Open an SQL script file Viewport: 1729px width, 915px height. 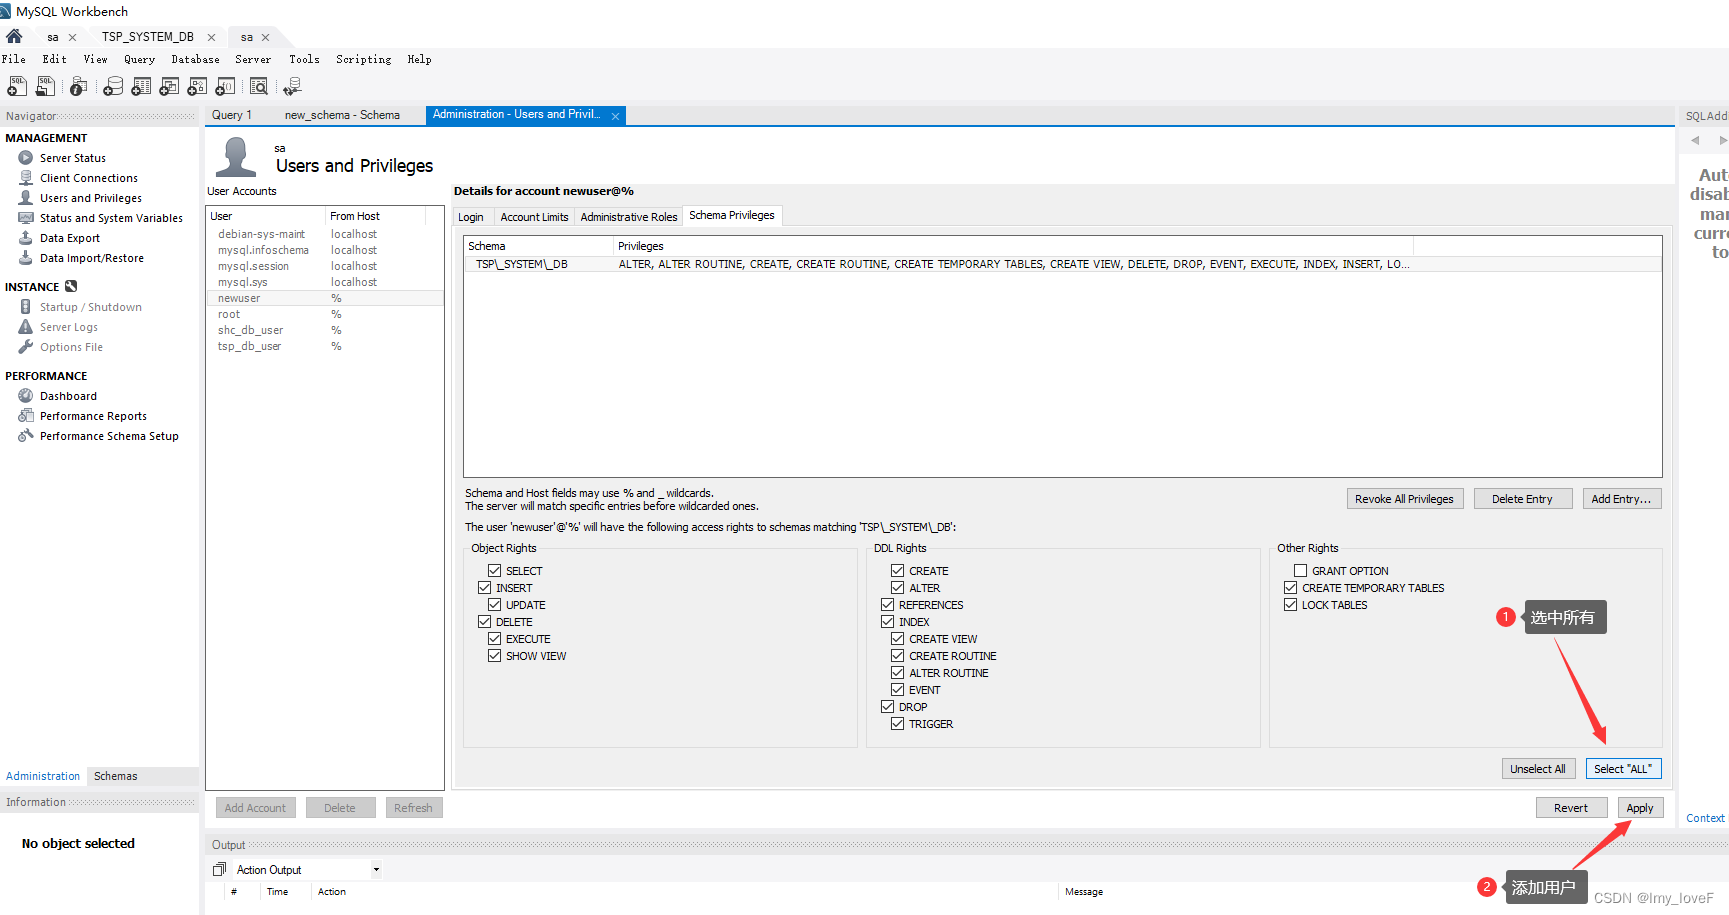pos(45,87)
